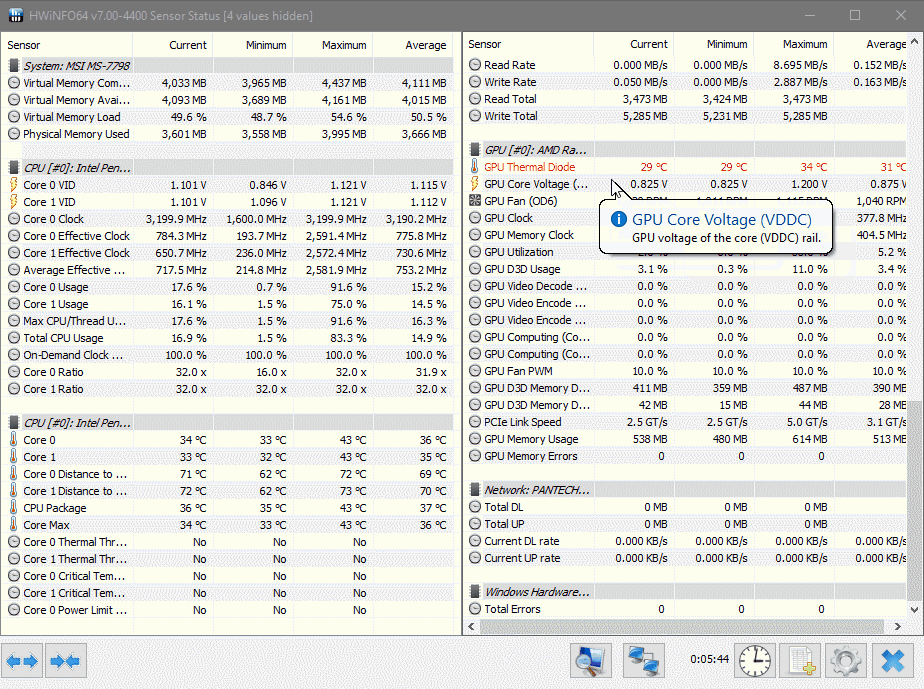The image size is (924, 689).
Task: Select the Sensor column header in left pane
Action: coord(67,45)
